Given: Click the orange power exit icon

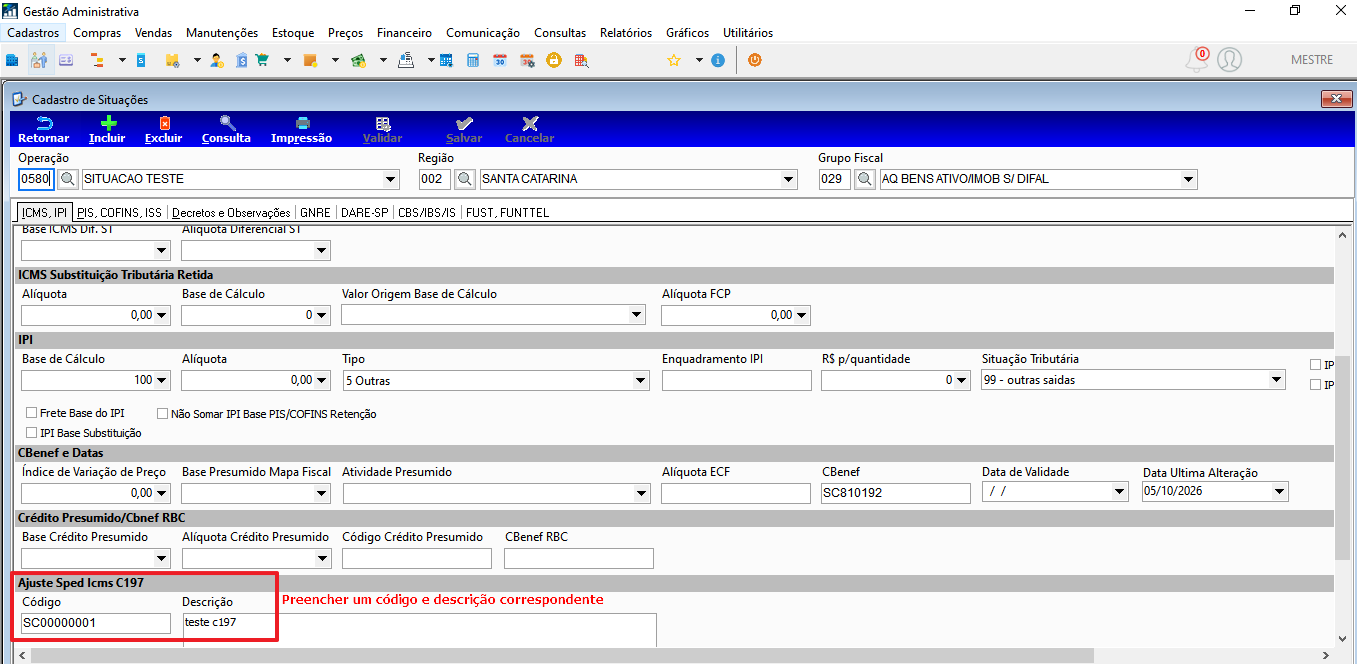Looking at the screenshot, I should pos(755,60).
